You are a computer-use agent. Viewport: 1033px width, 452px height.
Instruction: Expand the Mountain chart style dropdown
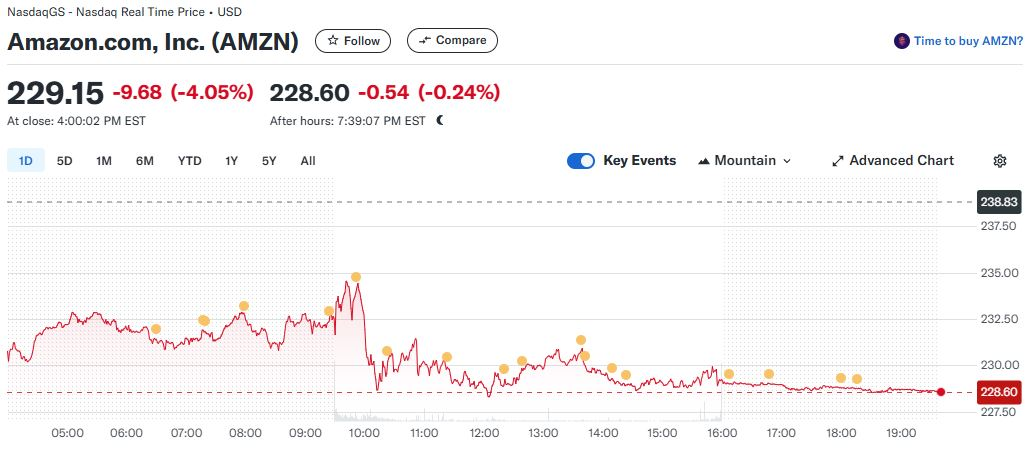click(x=744, y=161)
